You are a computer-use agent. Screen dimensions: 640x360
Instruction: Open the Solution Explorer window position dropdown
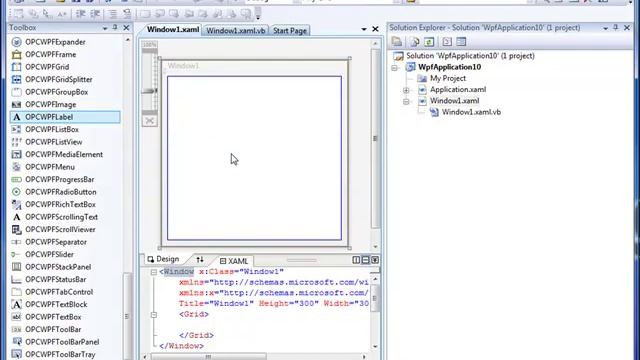[605, 28]
